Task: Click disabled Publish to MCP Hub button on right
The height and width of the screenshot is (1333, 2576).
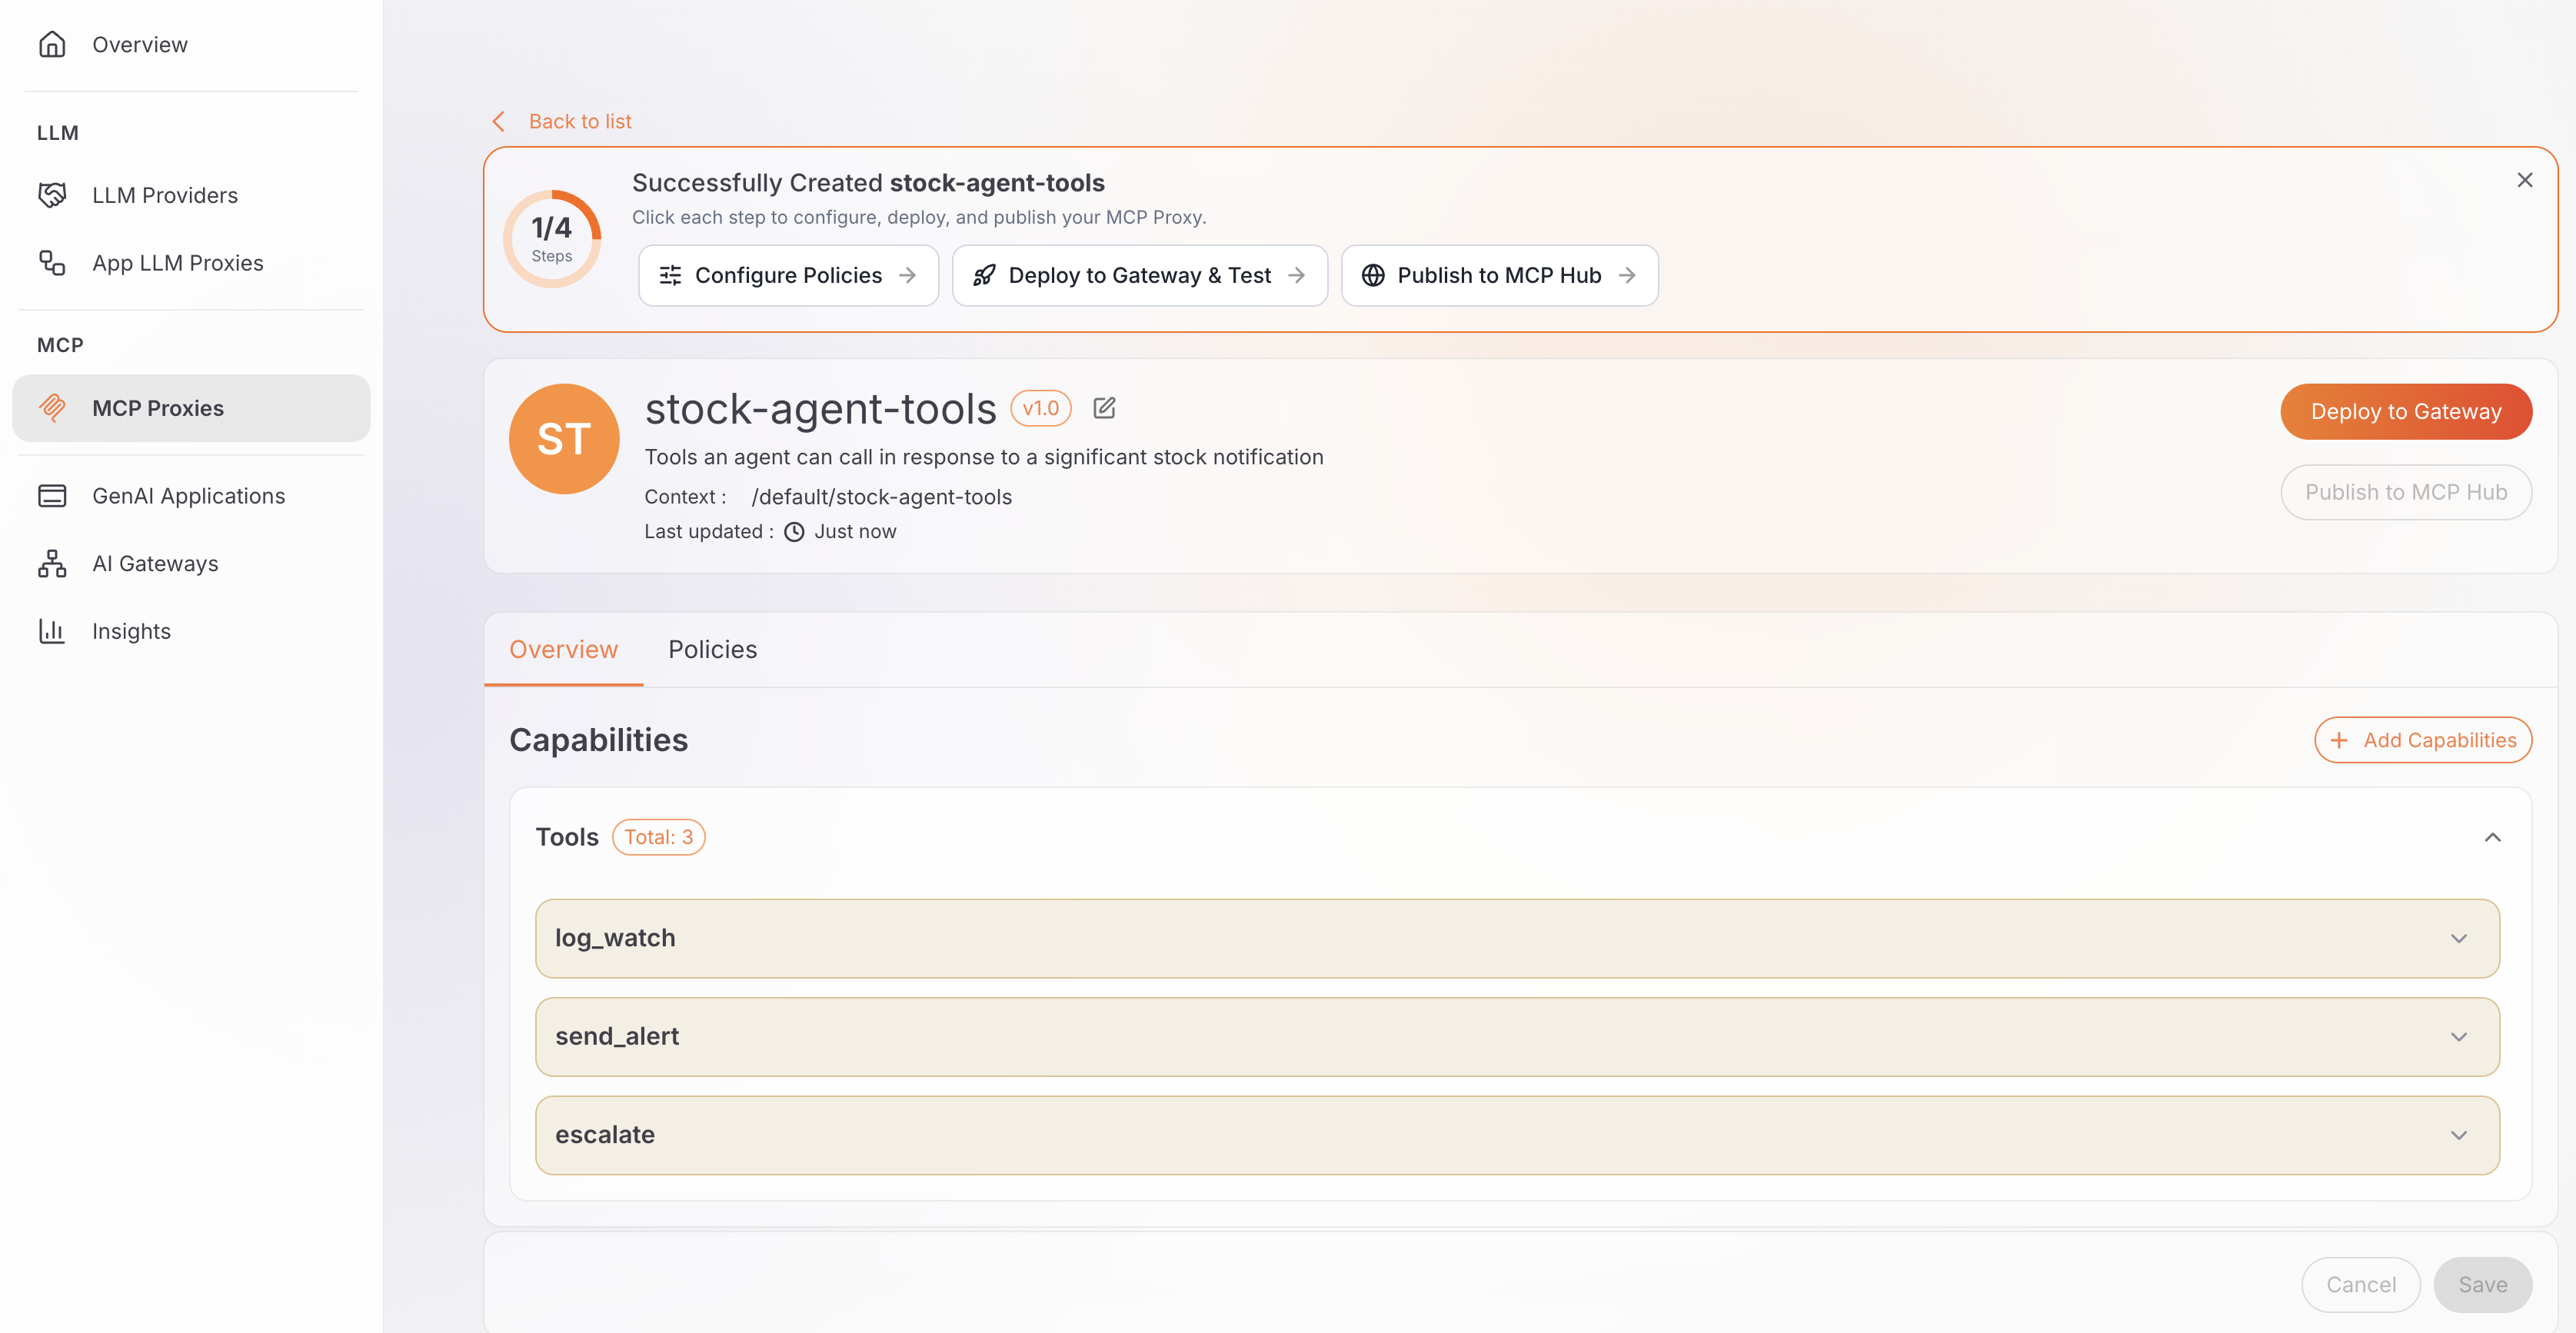Action: (2406, 492)
